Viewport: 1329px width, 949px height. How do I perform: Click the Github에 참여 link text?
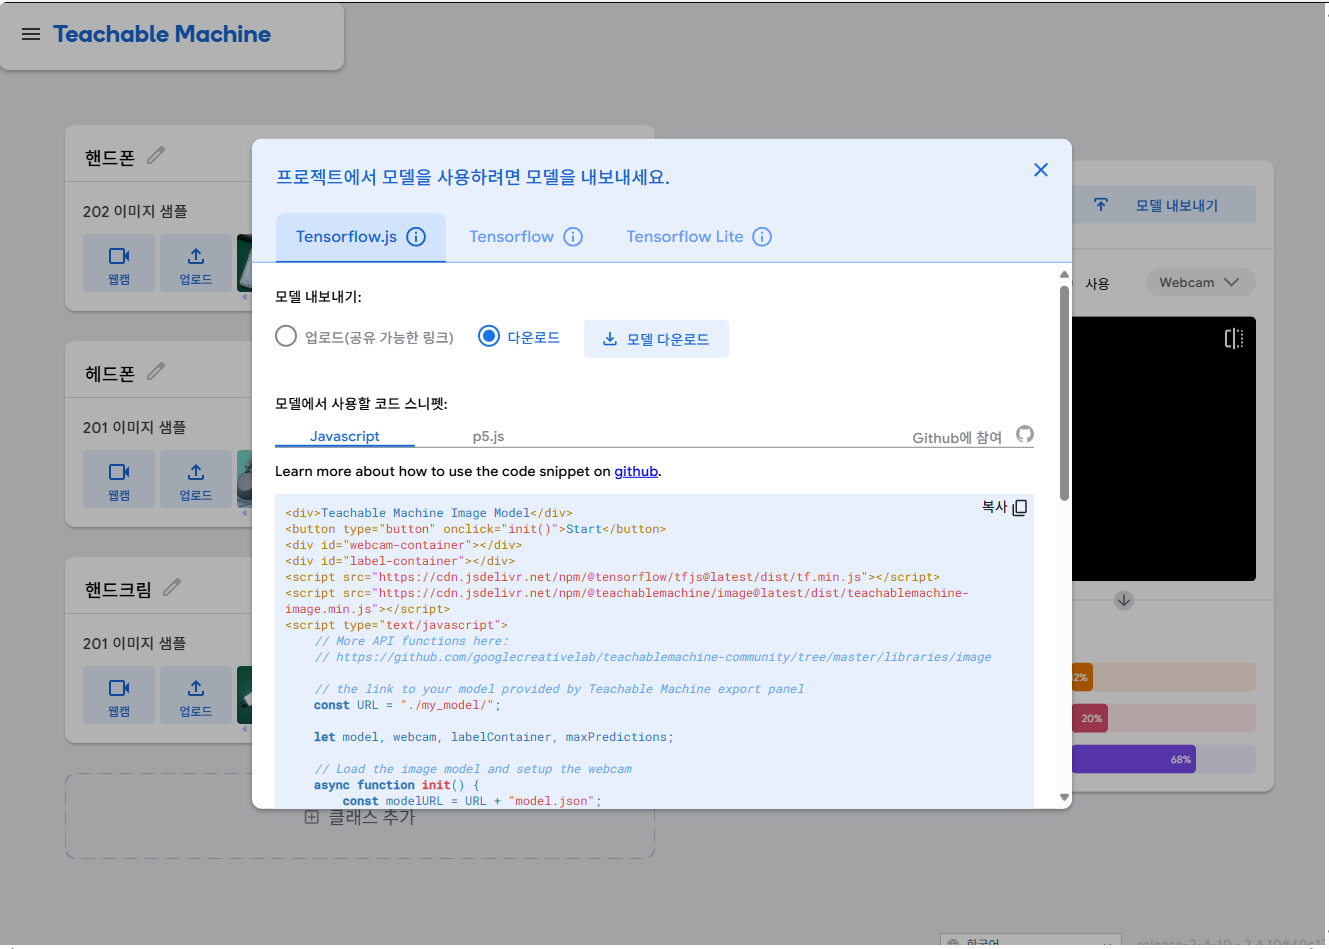(x=957, y=437)
